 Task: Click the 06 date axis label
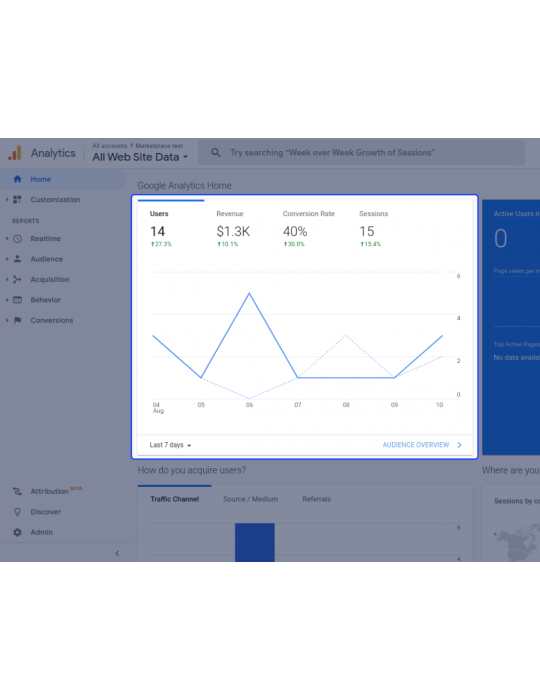(x=249, y=405)
